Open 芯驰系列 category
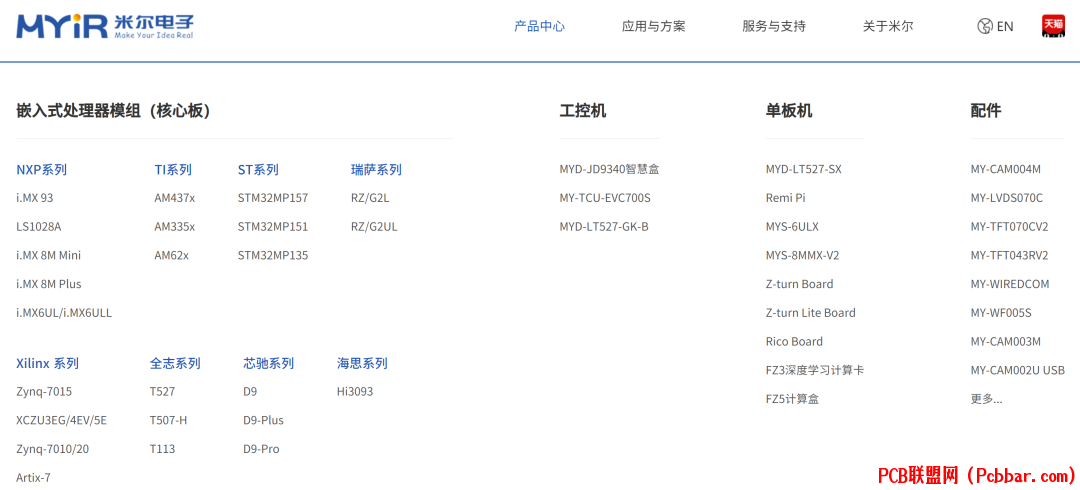The height and width of the screenshot is (490, 1080). (269, 363)
